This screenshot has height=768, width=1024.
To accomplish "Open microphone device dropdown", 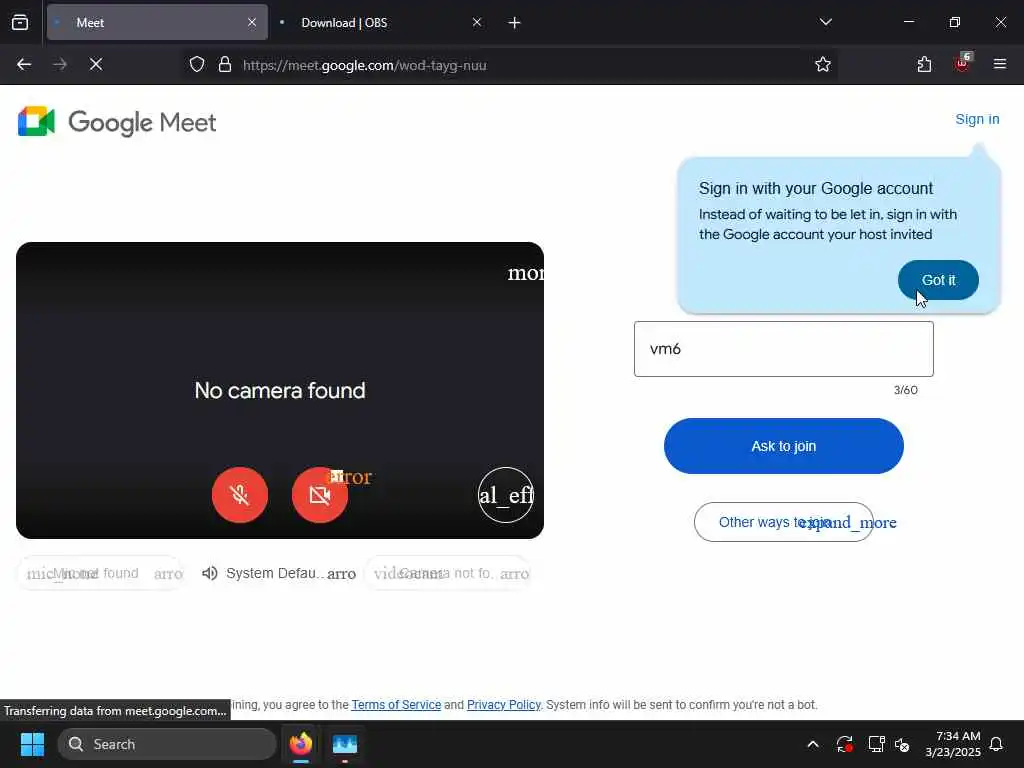I will click(100, 573).
